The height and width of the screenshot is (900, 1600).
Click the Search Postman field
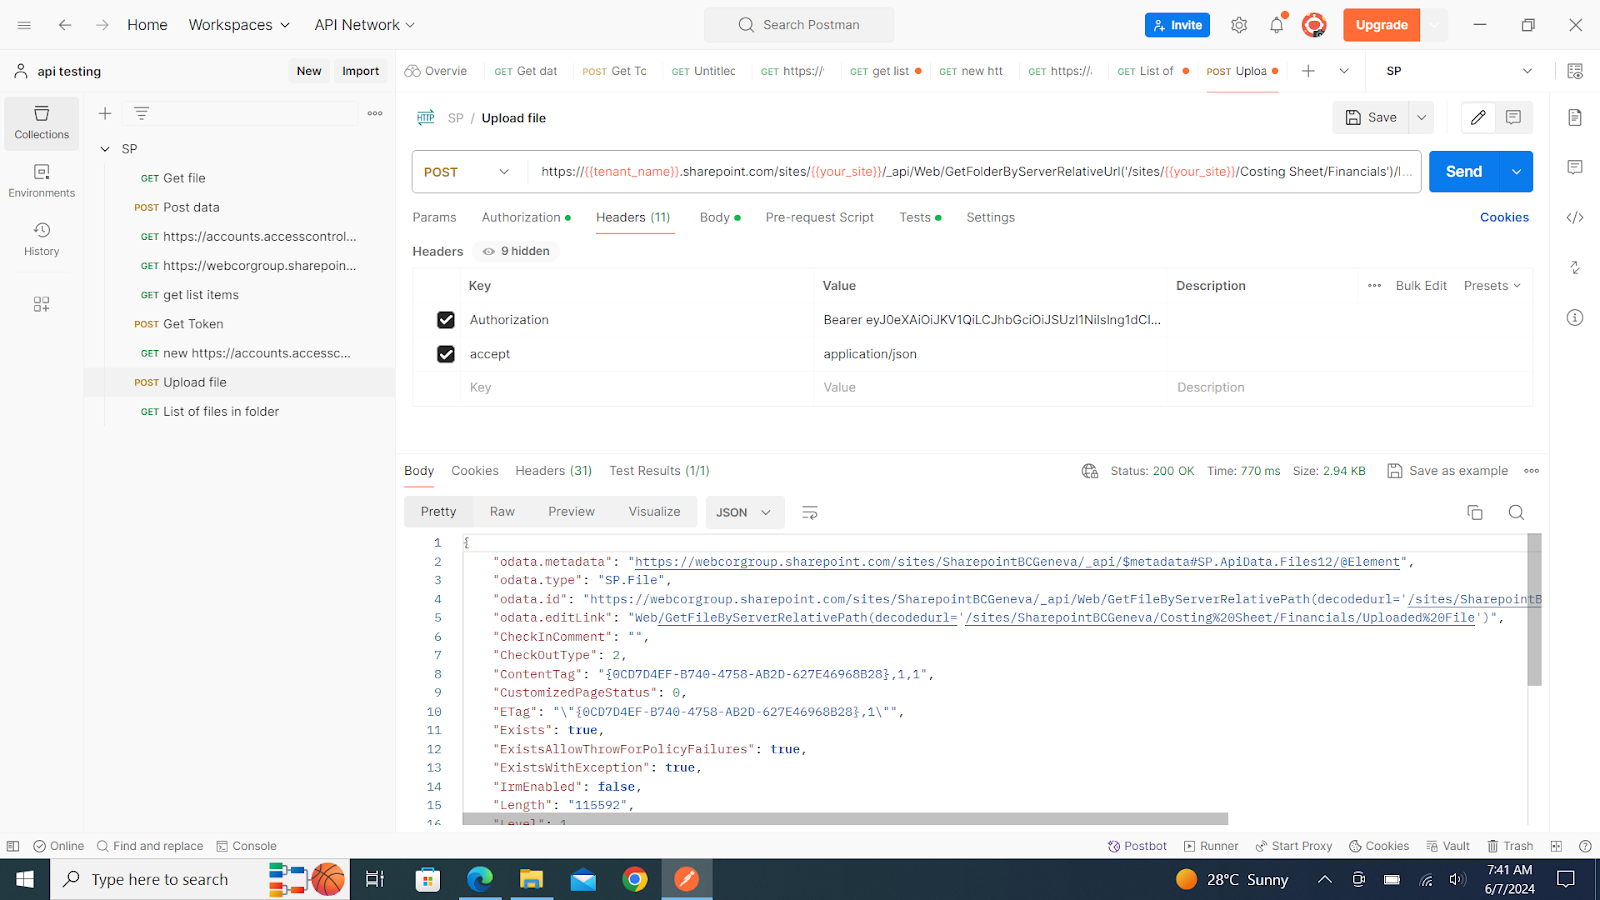[799, 25]
